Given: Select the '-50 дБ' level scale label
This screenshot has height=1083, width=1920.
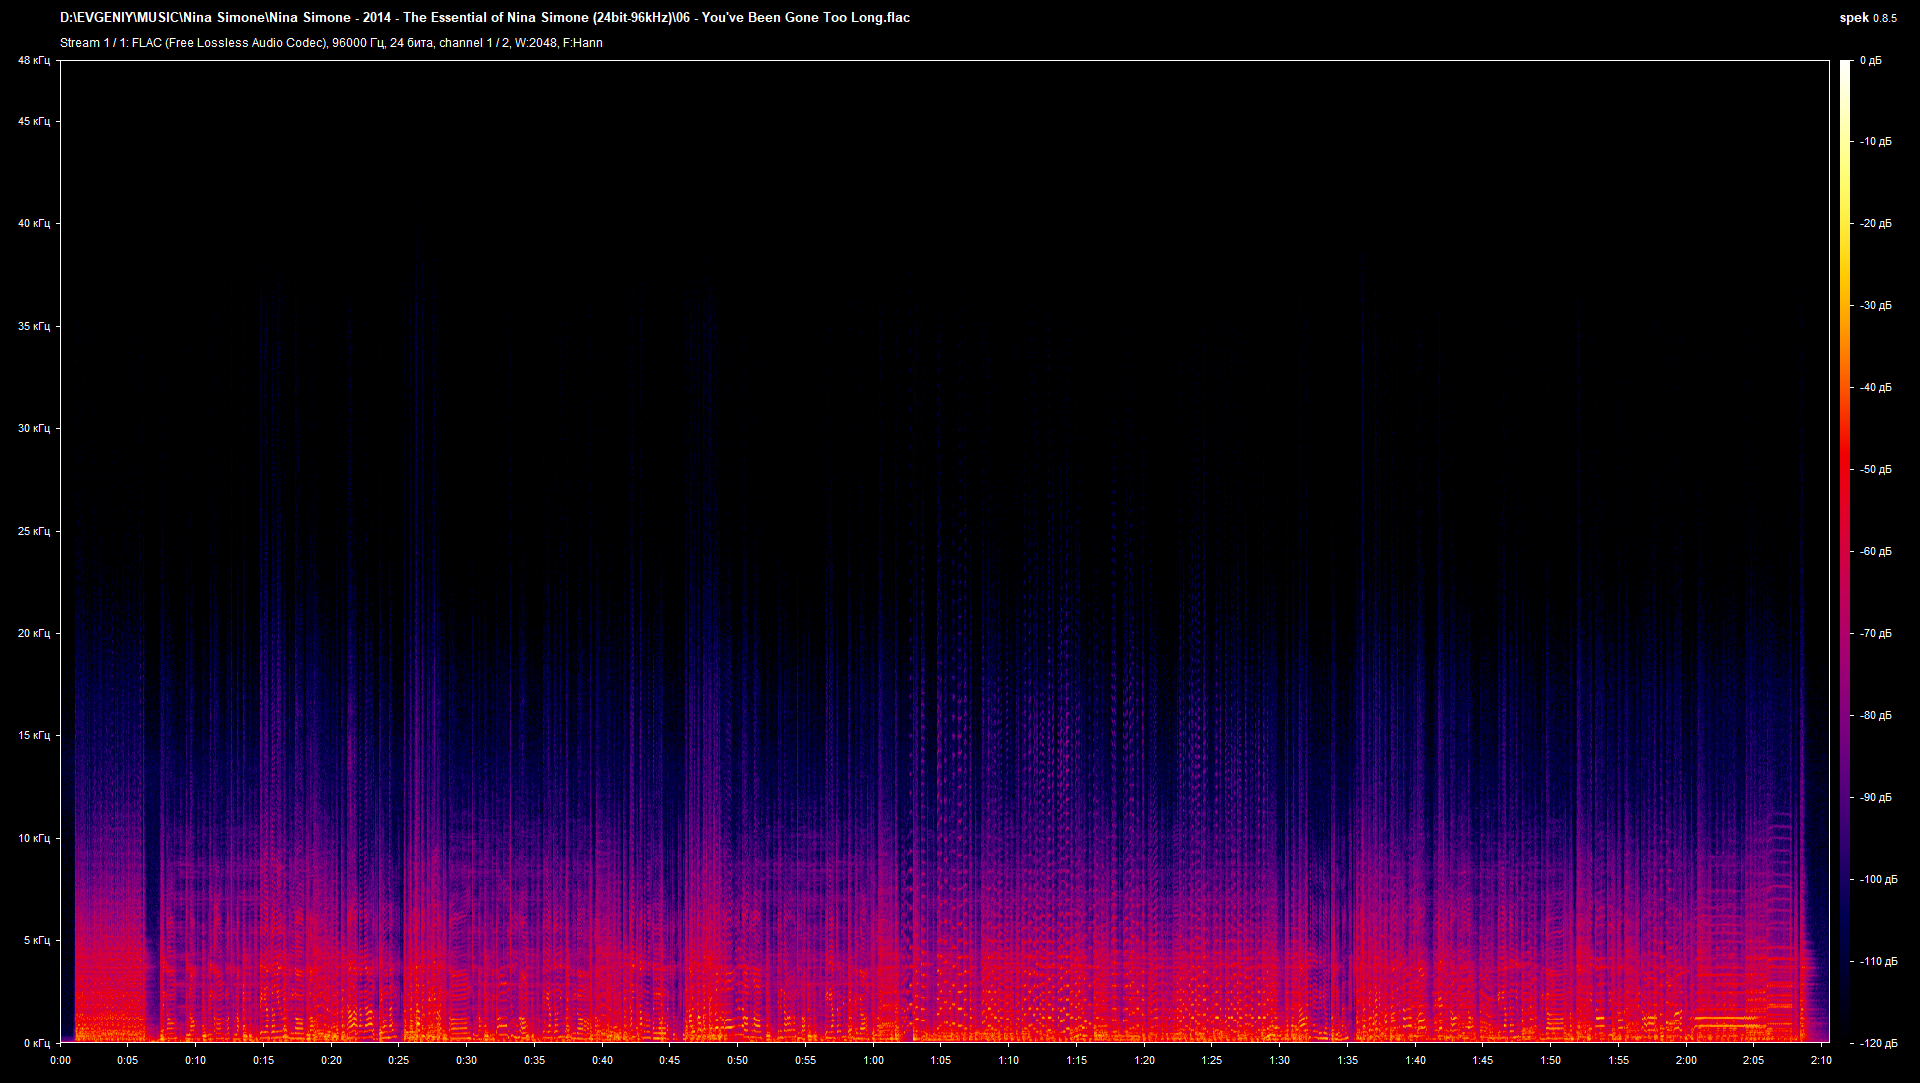Looking at the screenshot, I should point(1876,470).
